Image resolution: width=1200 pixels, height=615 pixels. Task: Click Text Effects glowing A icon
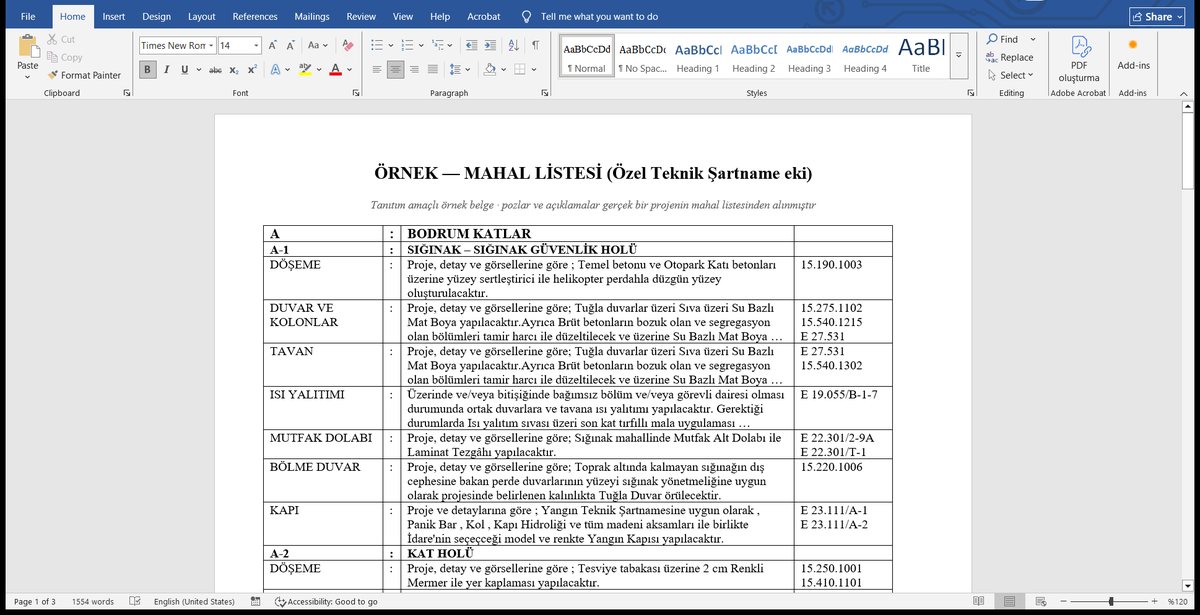(x=276, y=69)
